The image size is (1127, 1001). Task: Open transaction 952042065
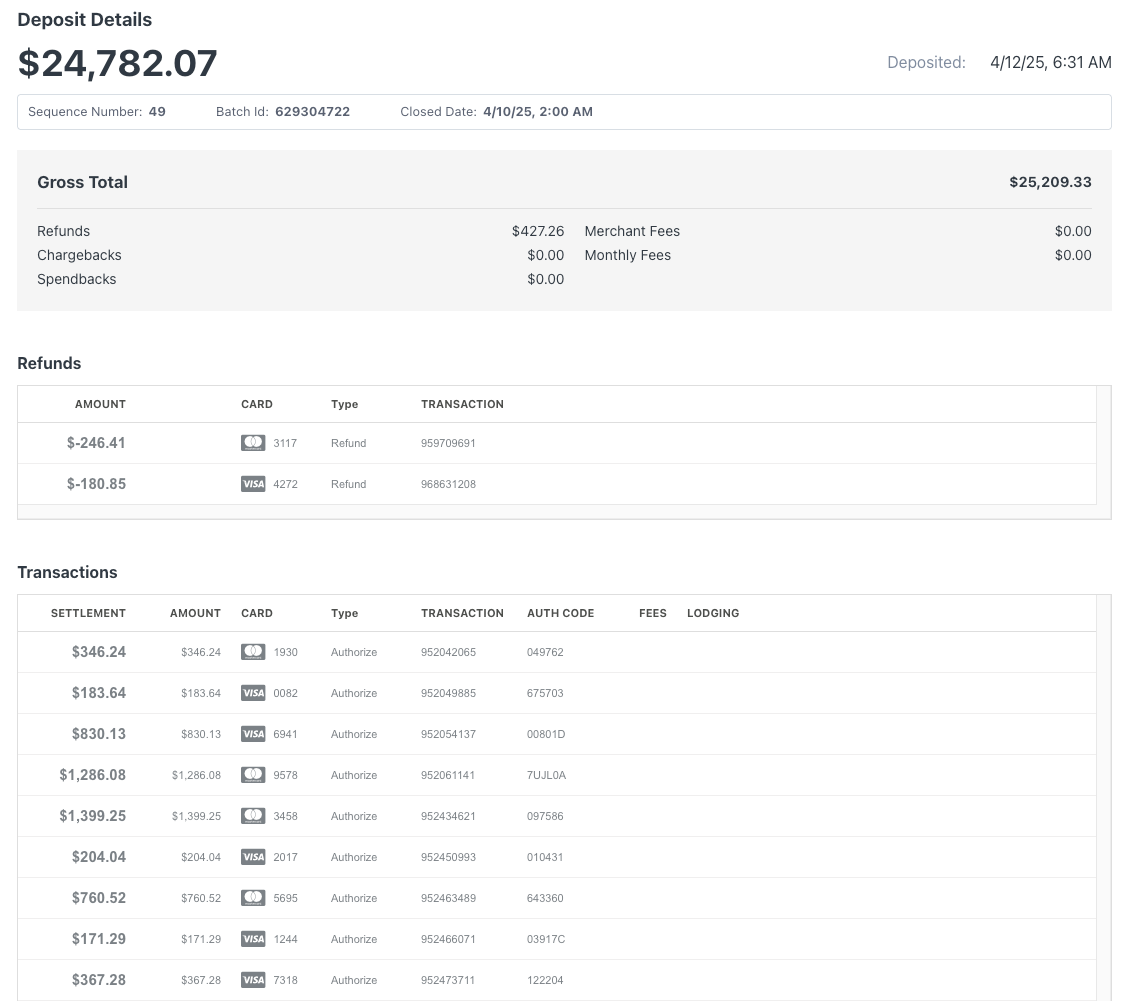pos(448,652)
